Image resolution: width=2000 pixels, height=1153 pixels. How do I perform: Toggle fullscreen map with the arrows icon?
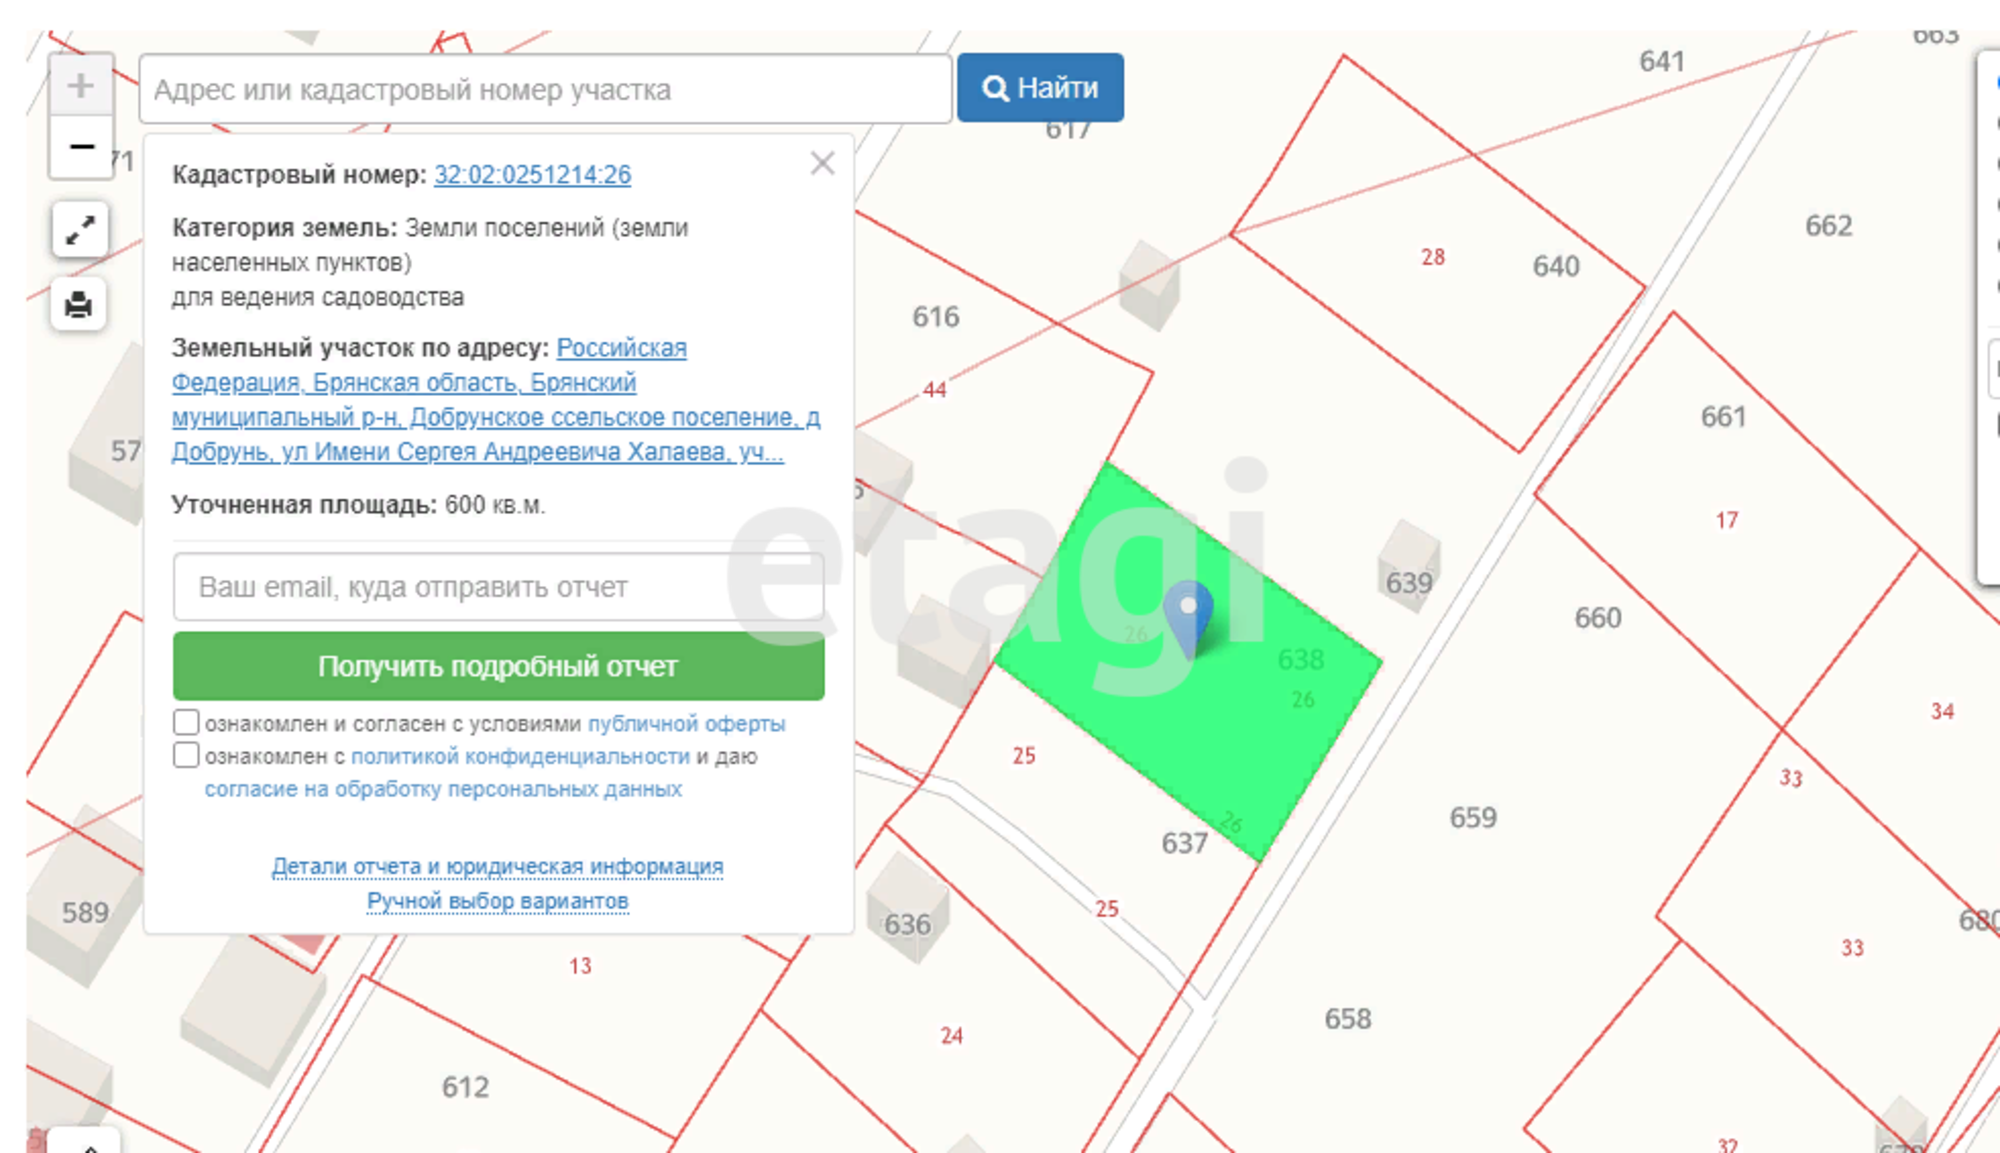[x=80, y=230]
